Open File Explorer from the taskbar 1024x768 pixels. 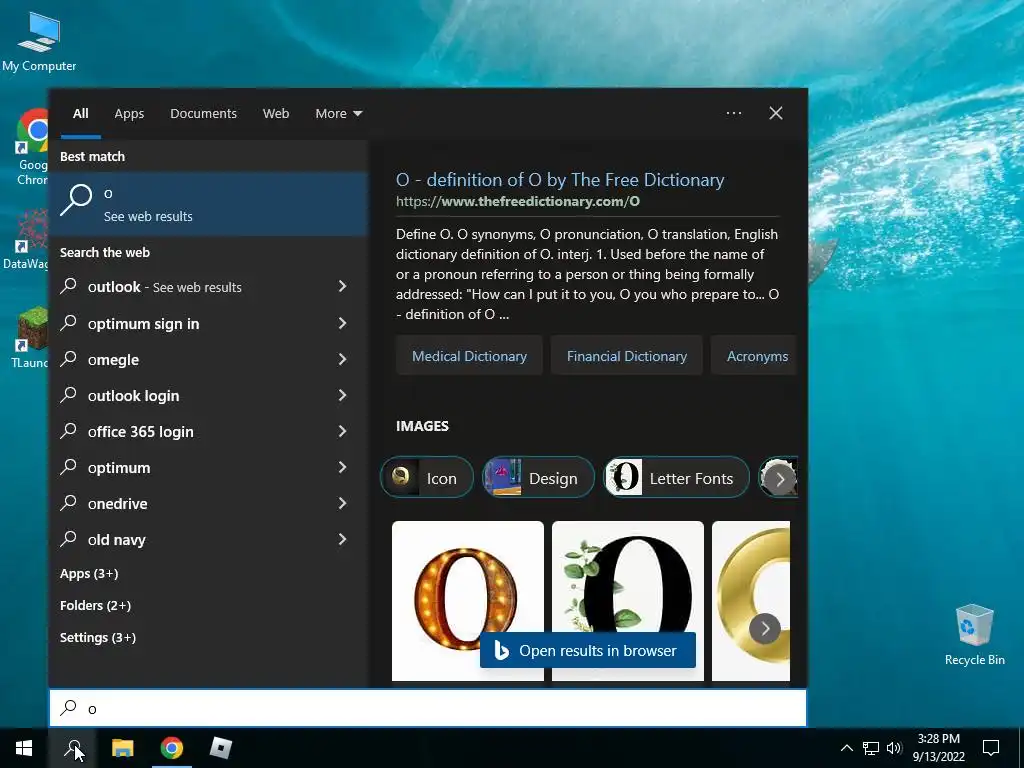coord(123,748)
